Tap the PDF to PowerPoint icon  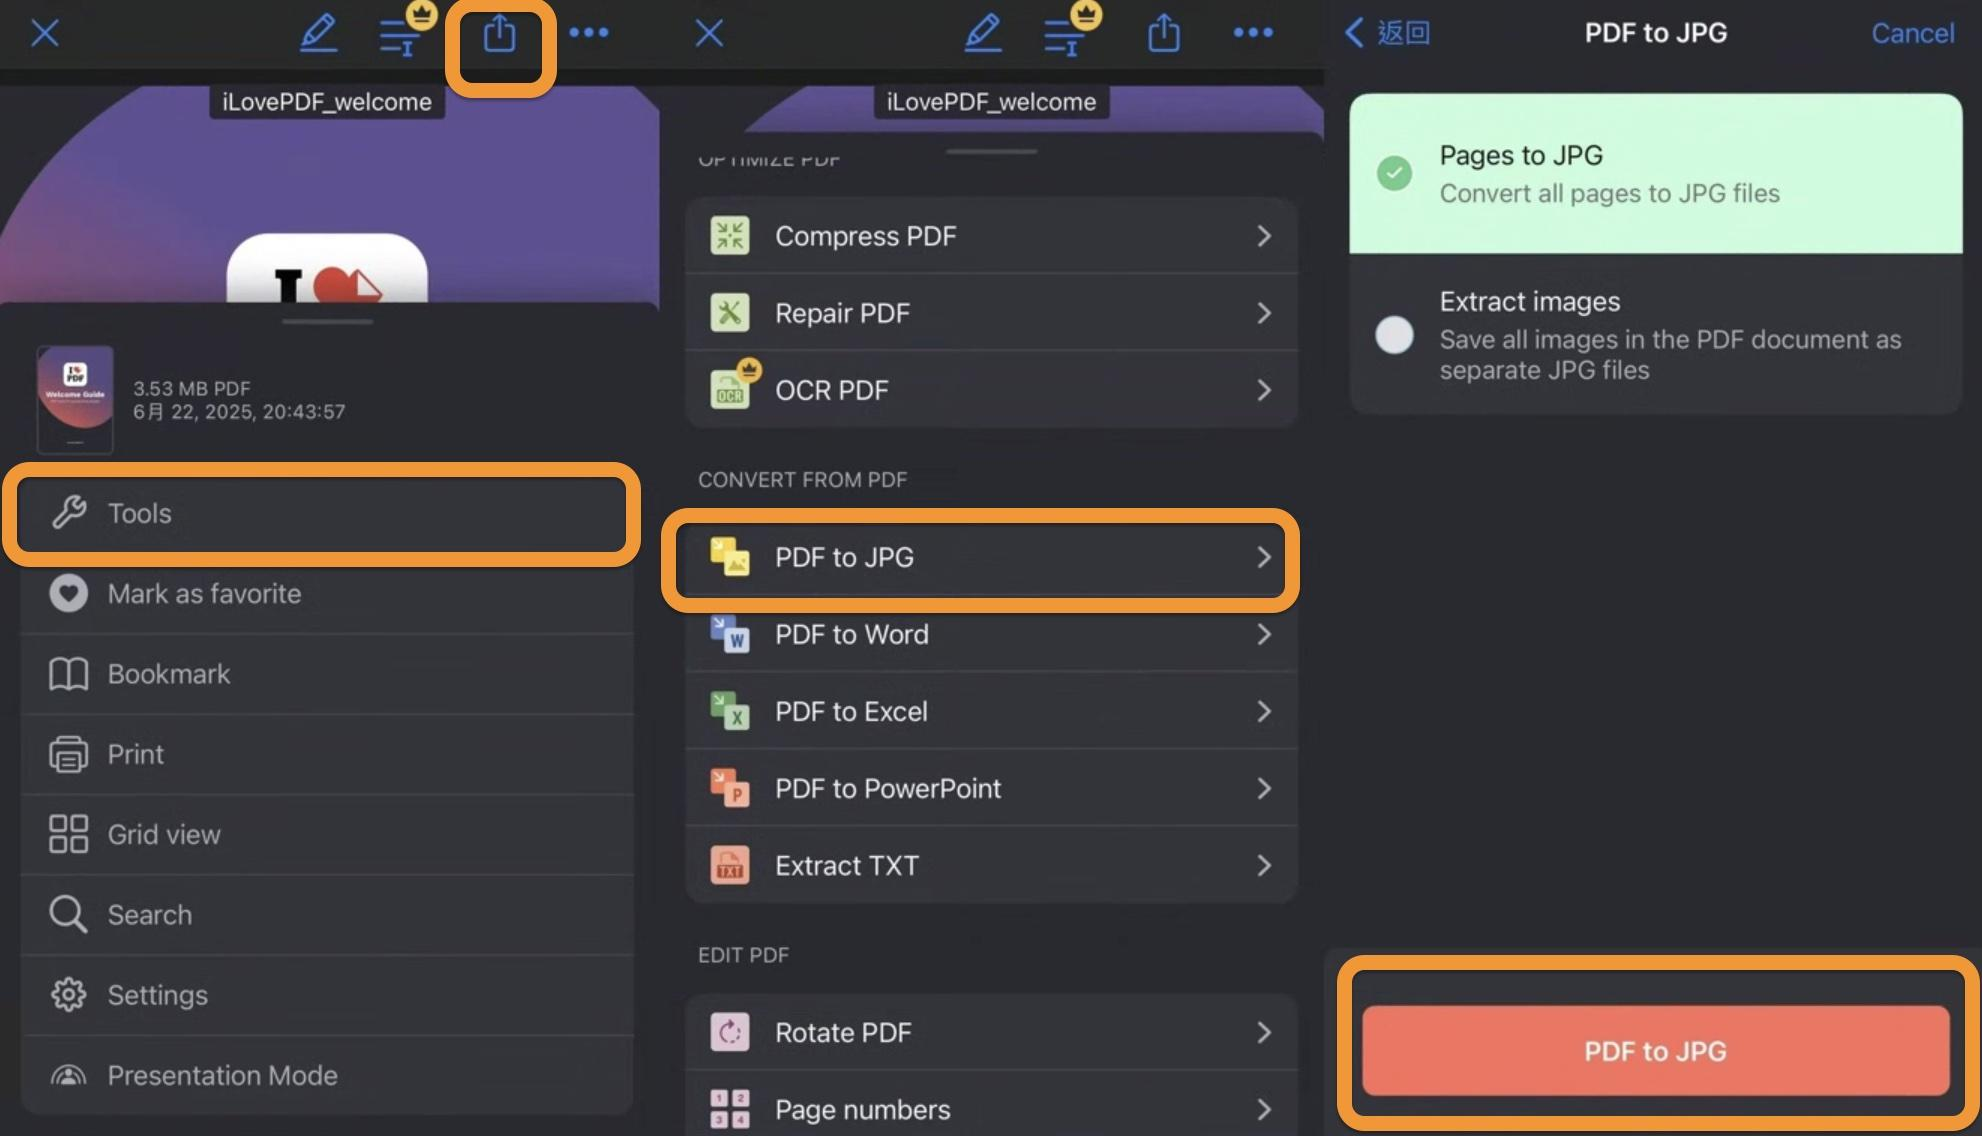[730, 788]
